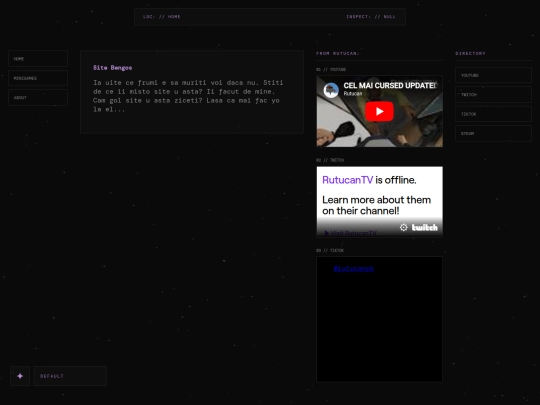Open the @rutucanuk TikTok link
This screenshot has width=540, height=405.
pyautogui.click(x=354, y=269)
